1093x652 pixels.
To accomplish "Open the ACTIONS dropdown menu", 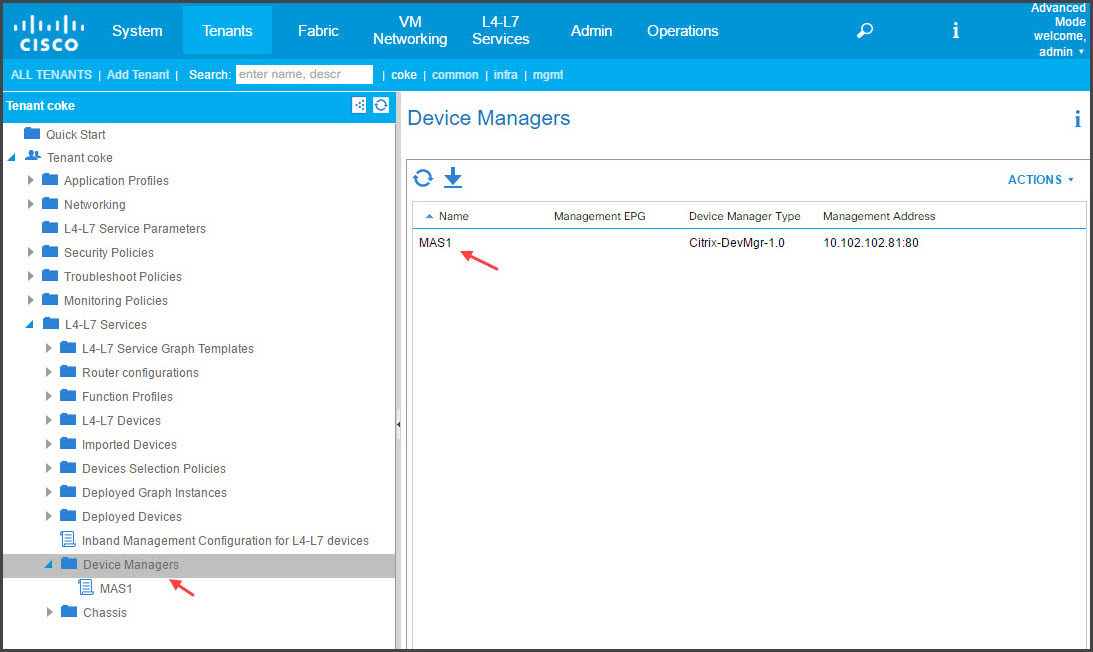I will click(x=1041, y=180).
